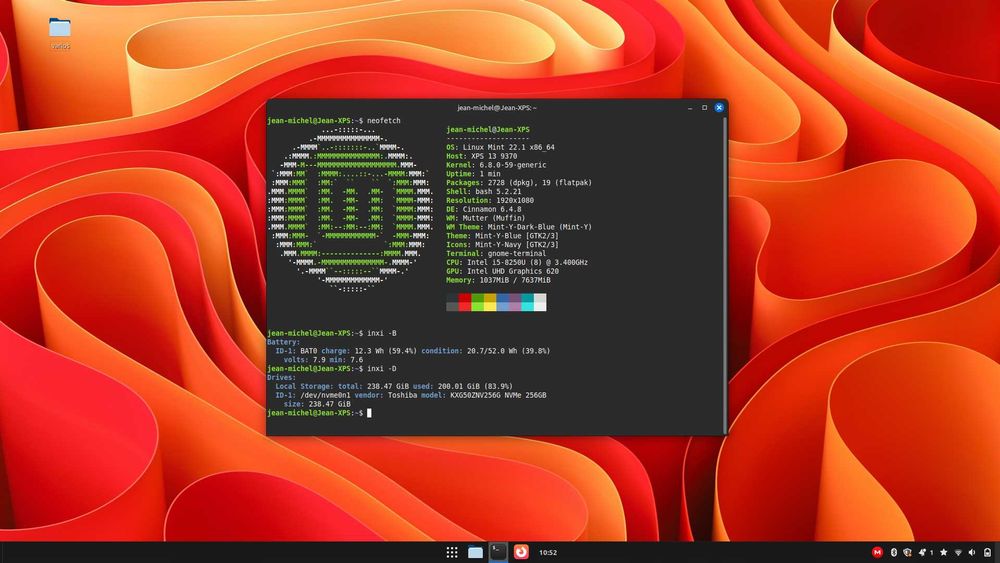Click the 'Drives:' heading in terminal output
This screenshot has height=563, width=1000.
pos(281,377)
